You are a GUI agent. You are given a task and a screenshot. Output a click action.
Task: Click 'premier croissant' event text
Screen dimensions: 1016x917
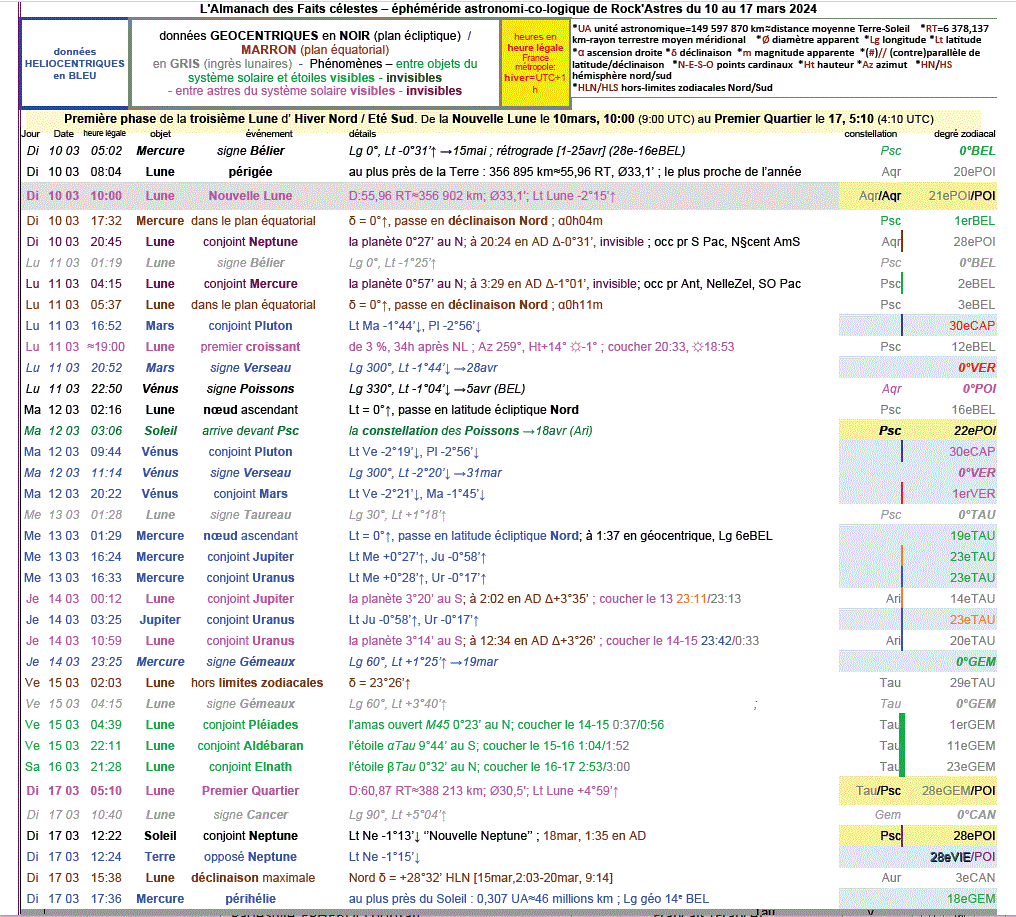tap(250, 347)
